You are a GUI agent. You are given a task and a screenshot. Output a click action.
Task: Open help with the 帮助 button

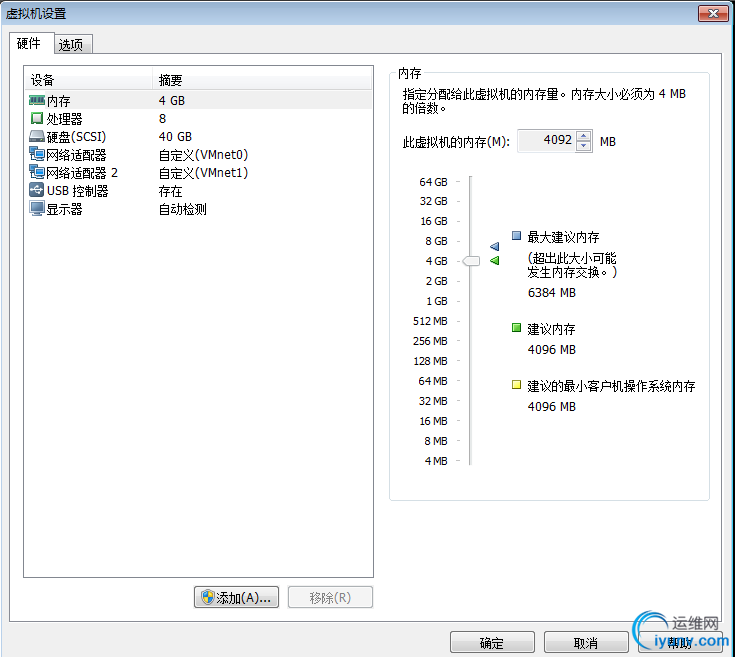click(680, 642)
